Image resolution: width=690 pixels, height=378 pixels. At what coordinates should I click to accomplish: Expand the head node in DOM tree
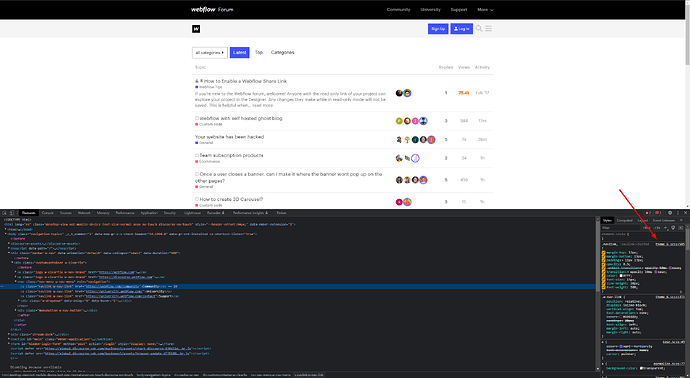pos(6,229)
